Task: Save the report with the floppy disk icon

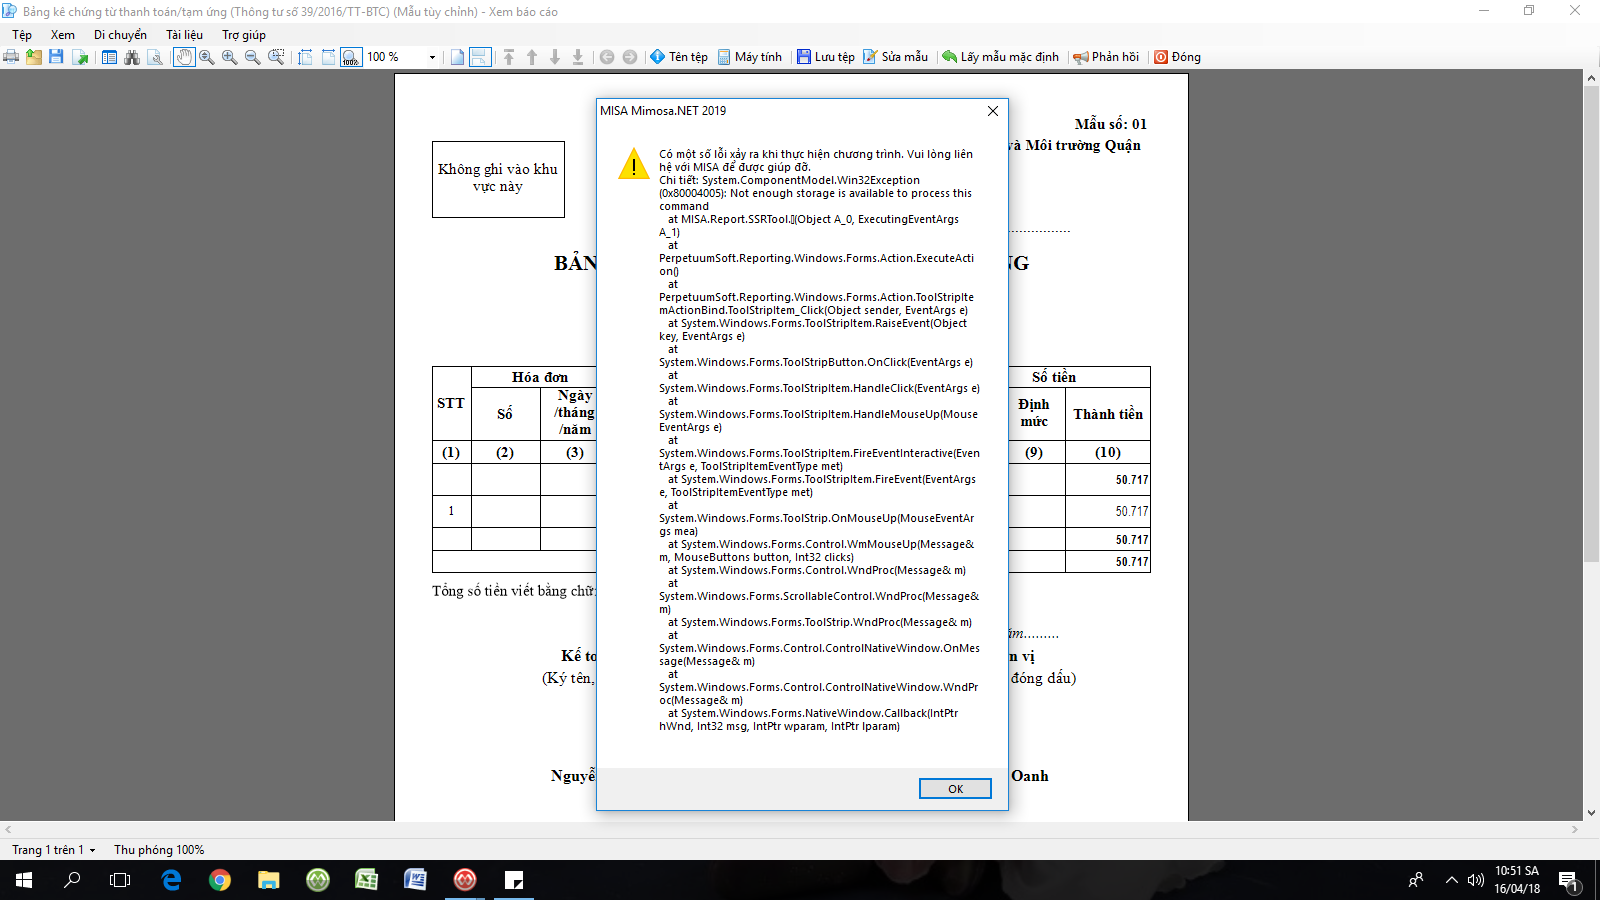Action: (x=56, y=57)
